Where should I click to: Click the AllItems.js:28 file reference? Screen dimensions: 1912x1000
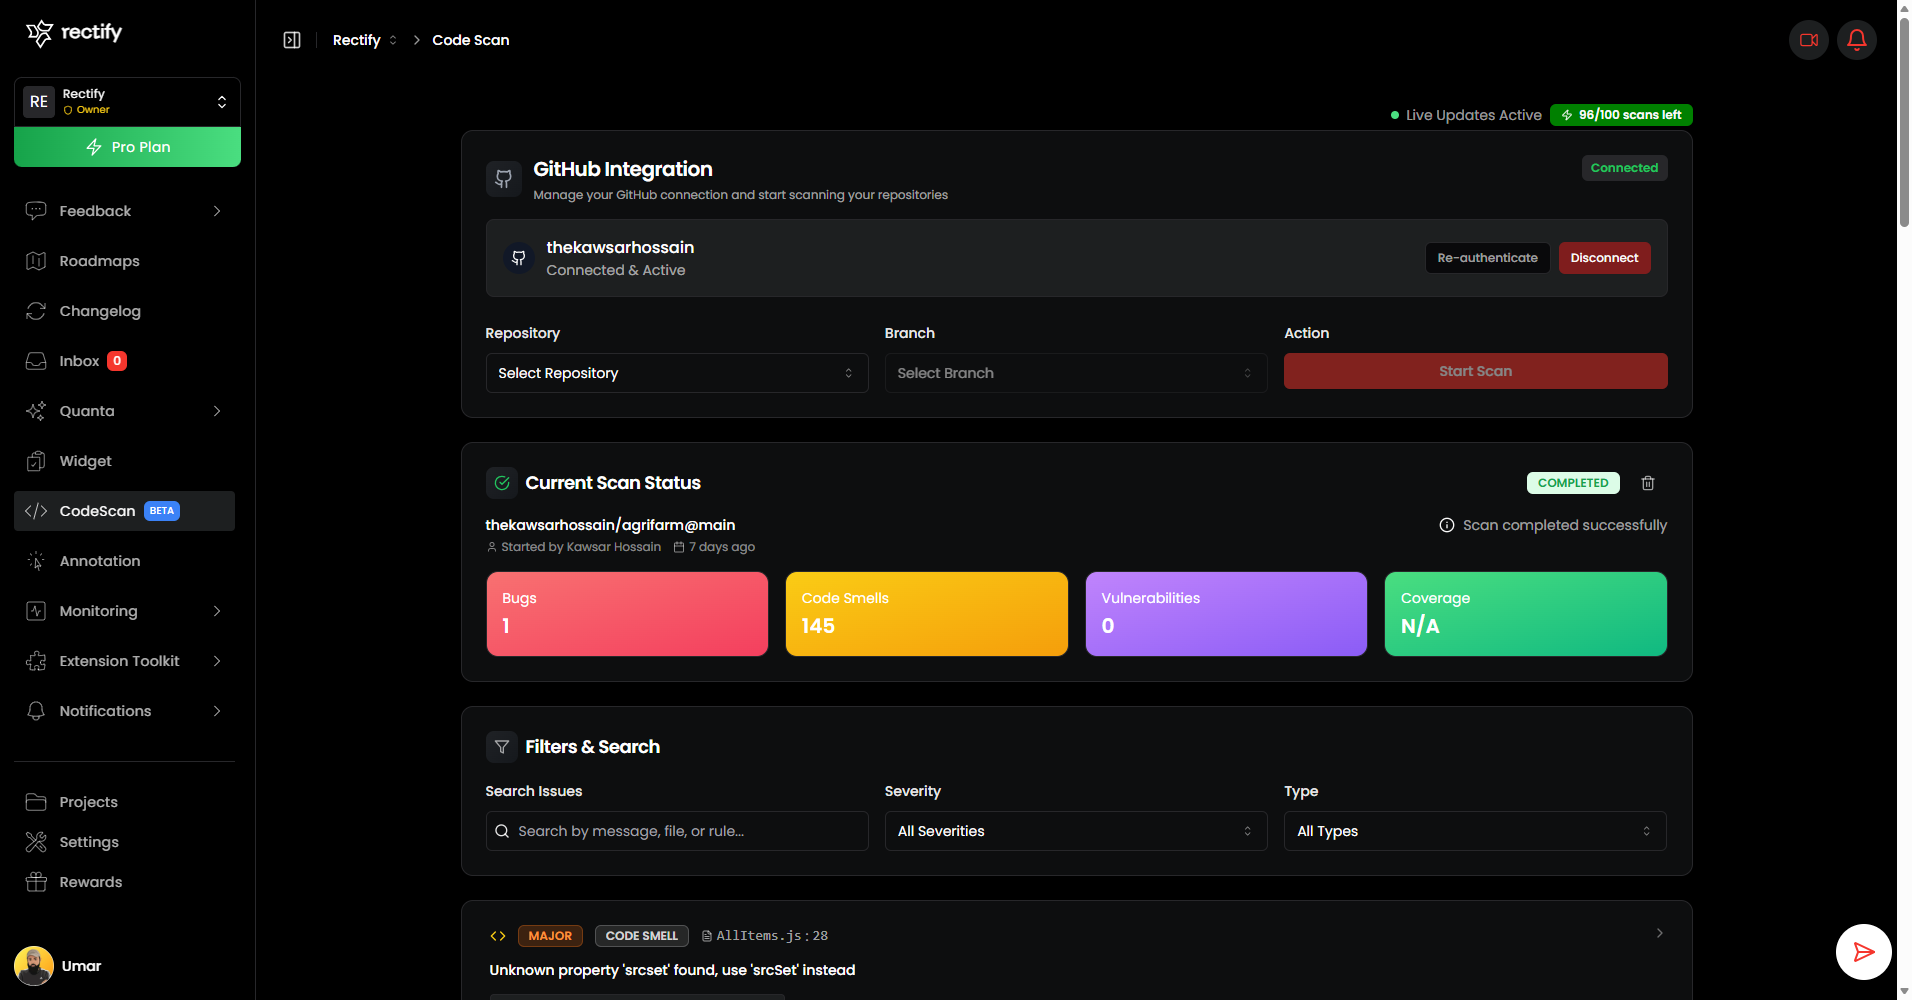tap(765, 936)
